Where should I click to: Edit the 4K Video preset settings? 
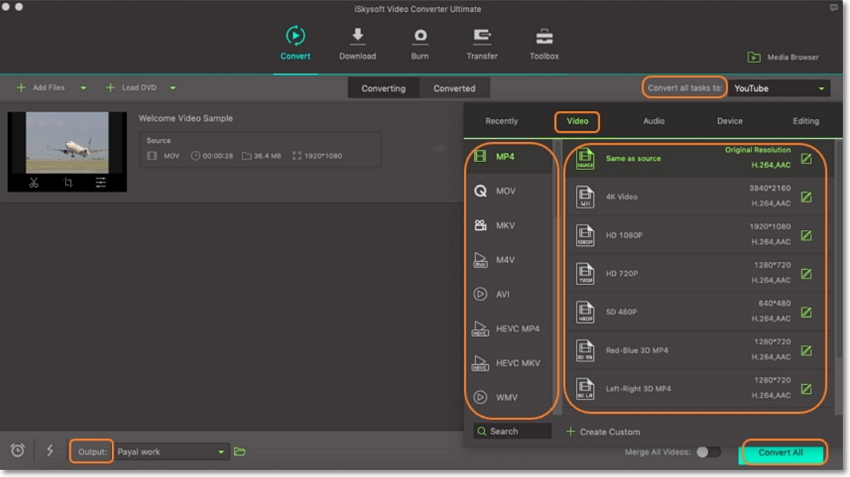(806, 197)
